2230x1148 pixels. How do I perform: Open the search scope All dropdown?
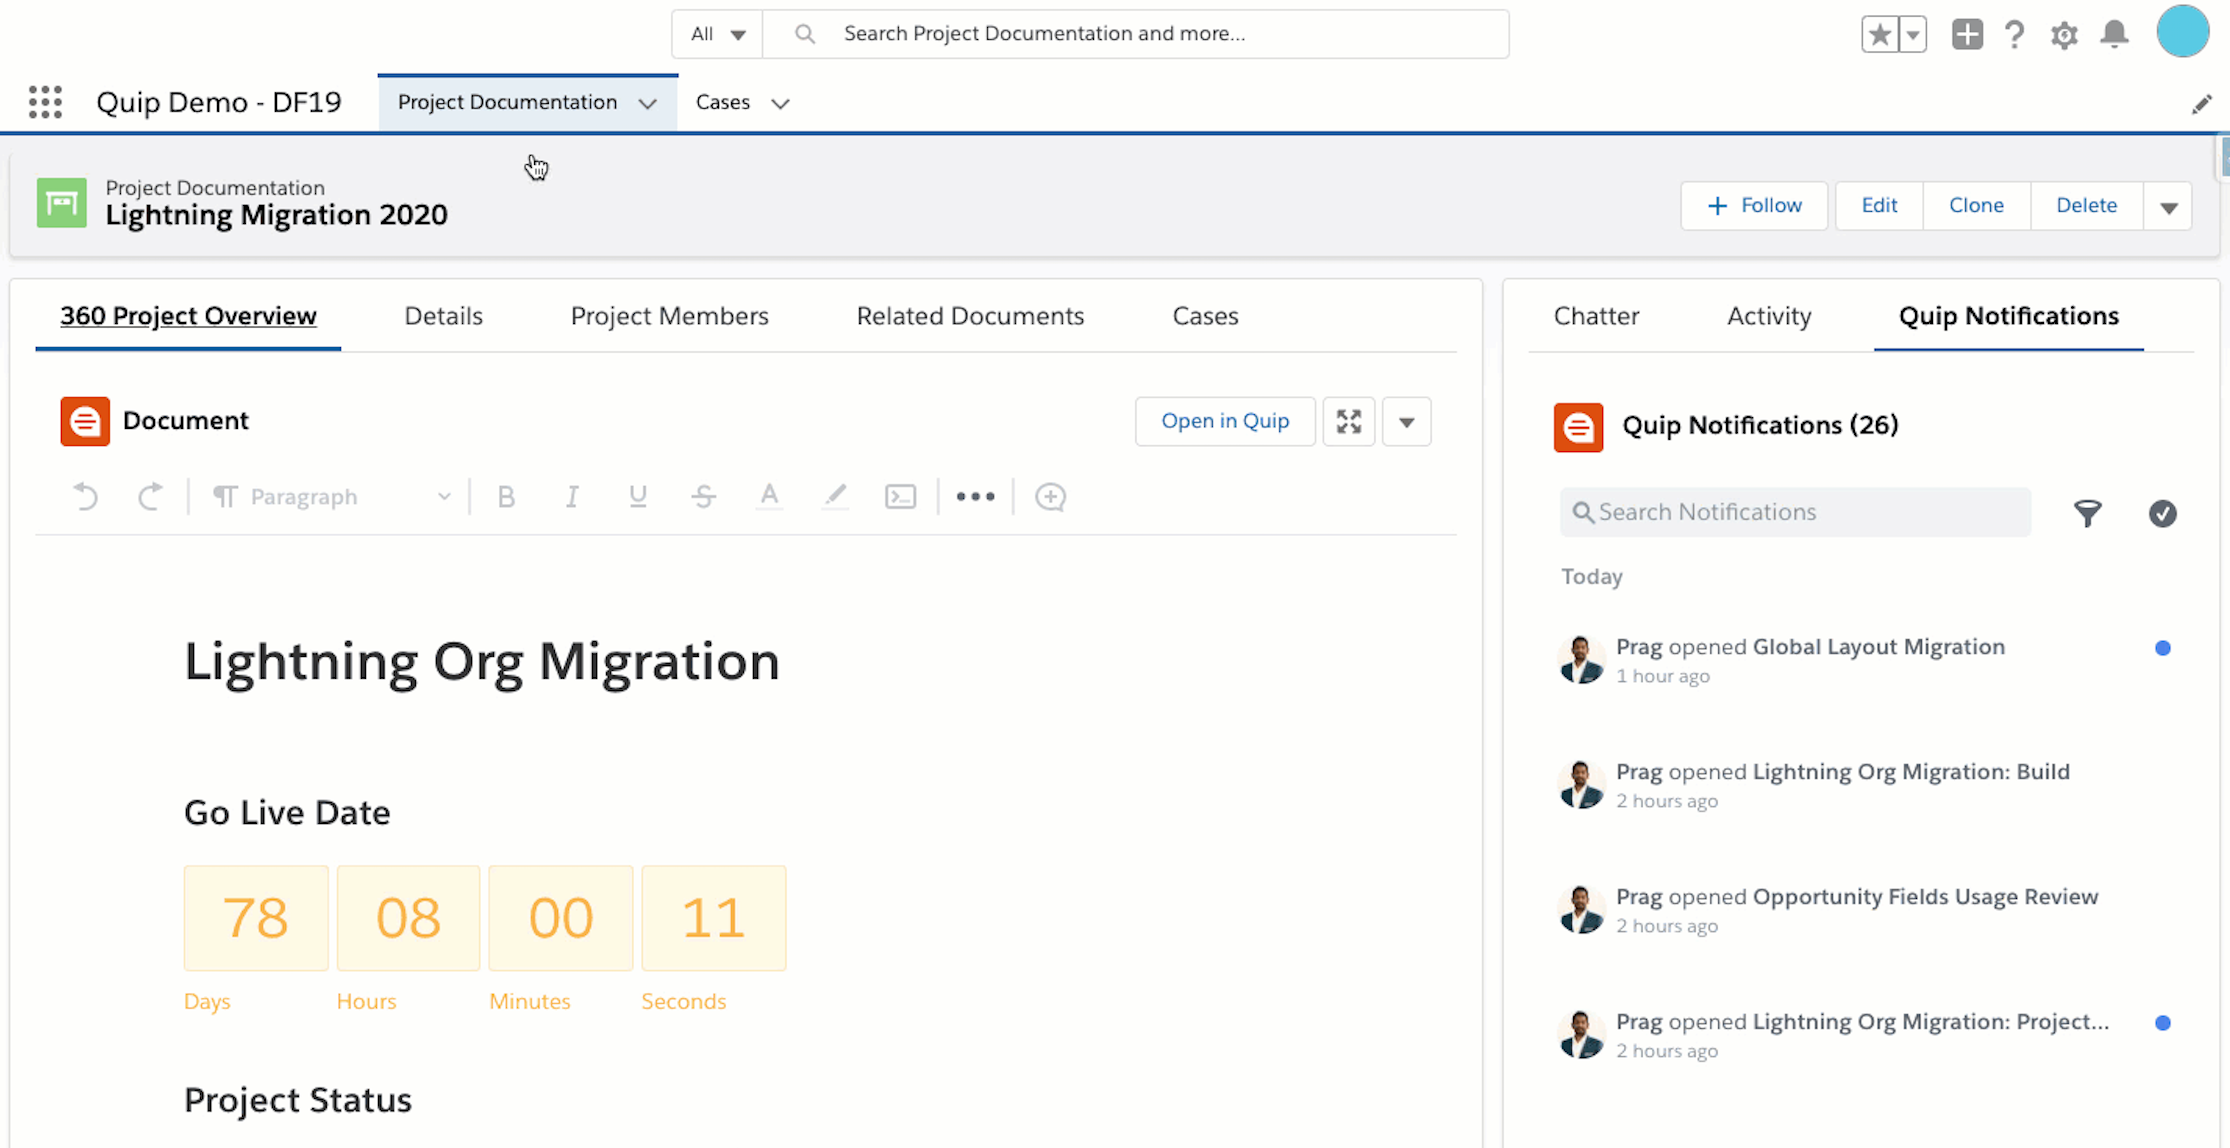[717, 34]
